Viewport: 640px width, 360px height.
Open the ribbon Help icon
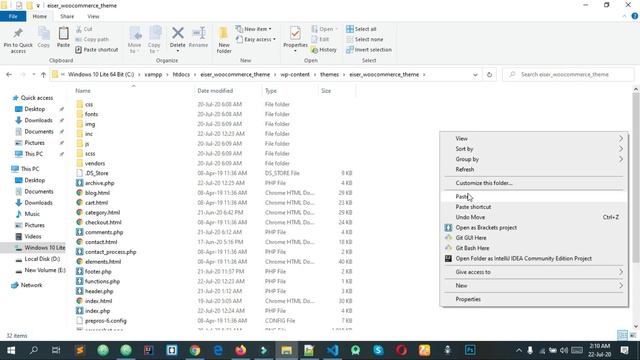[635, 16]
